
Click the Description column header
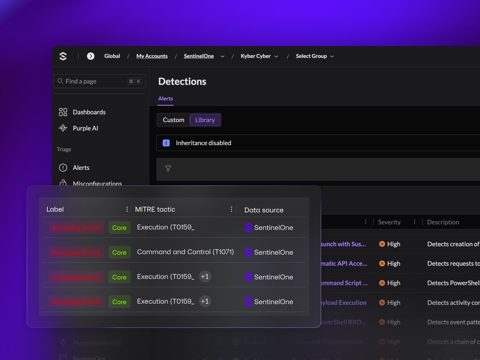pos(443,222)
